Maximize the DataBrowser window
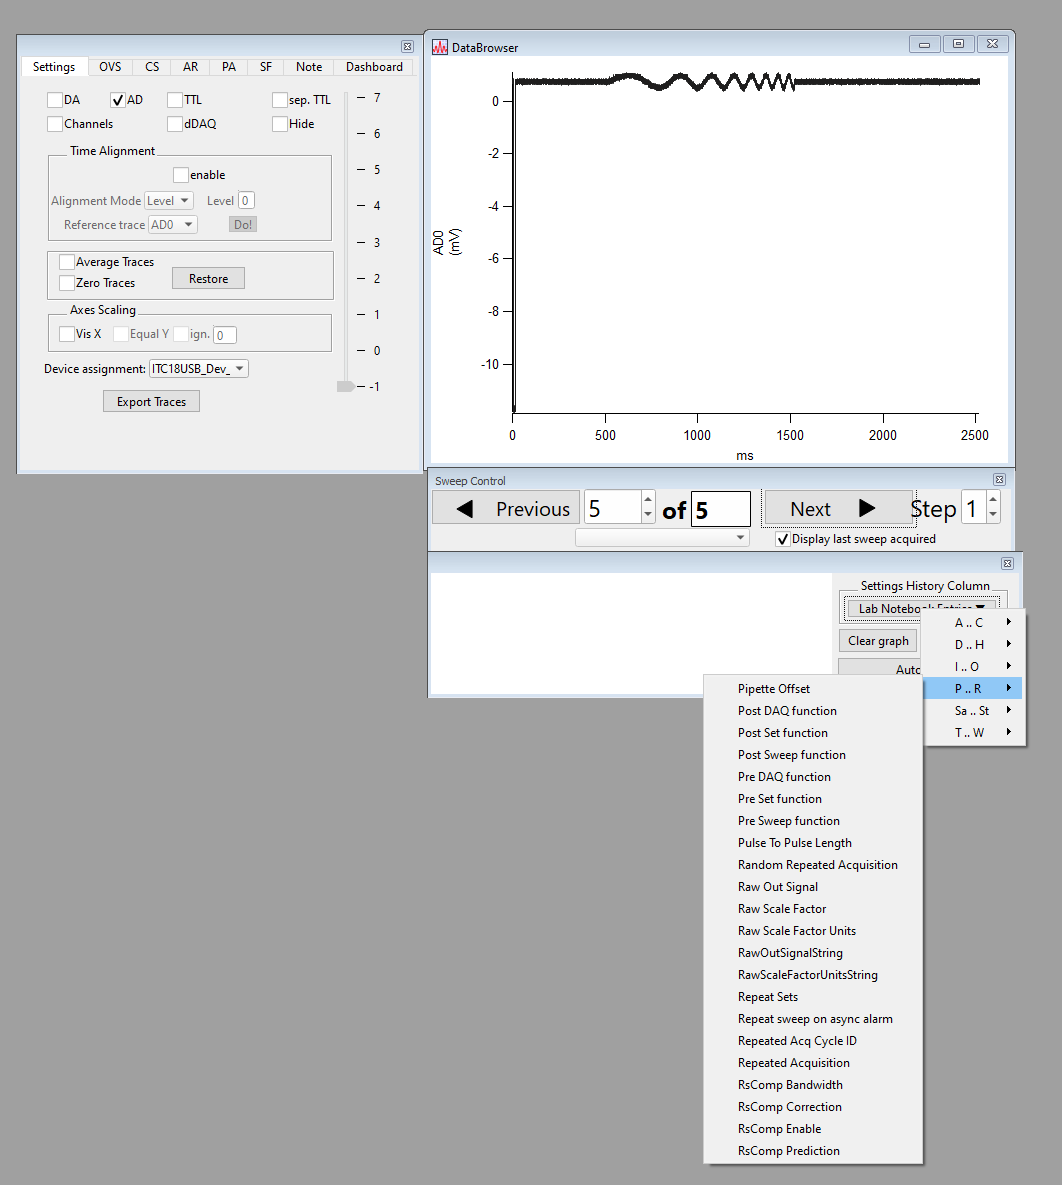The image size is (1062, 1185). tap(958, 44)
